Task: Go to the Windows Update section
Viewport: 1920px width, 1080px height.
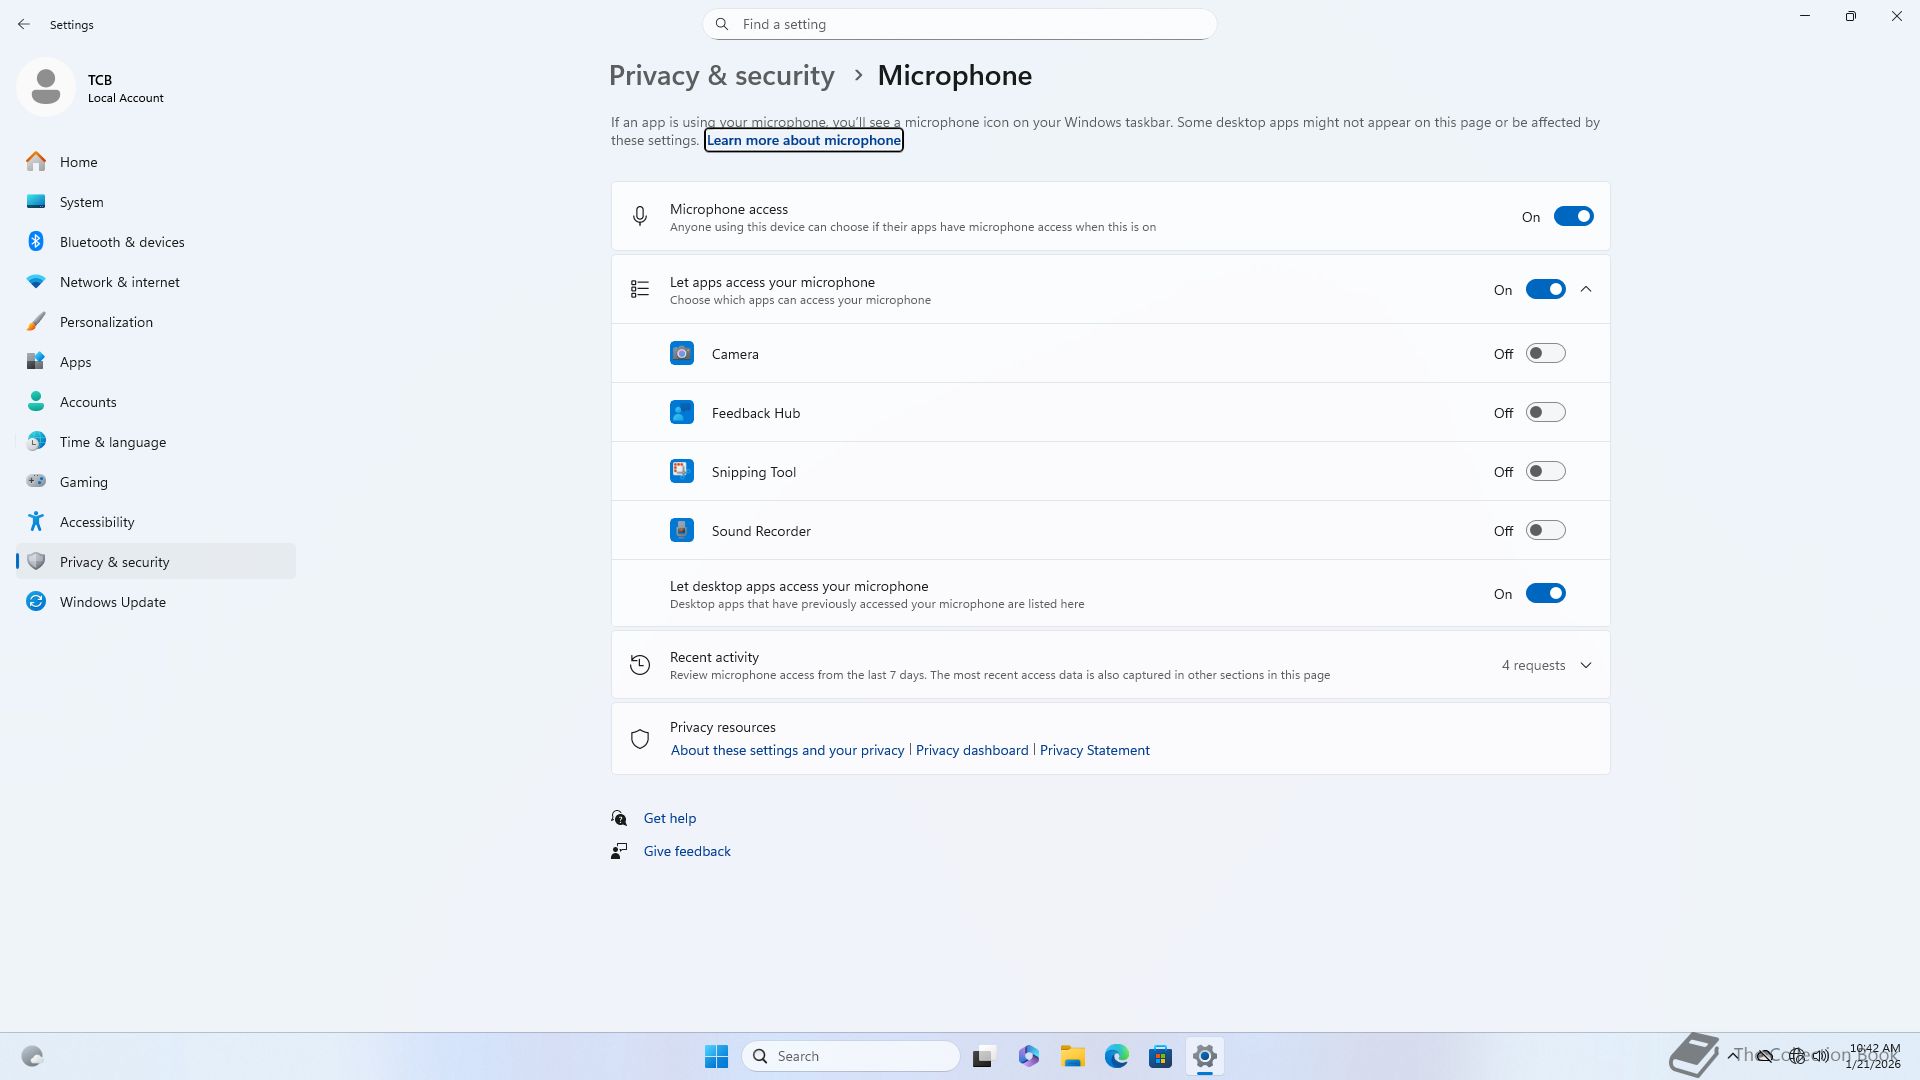Action: (x=112, y=602)
